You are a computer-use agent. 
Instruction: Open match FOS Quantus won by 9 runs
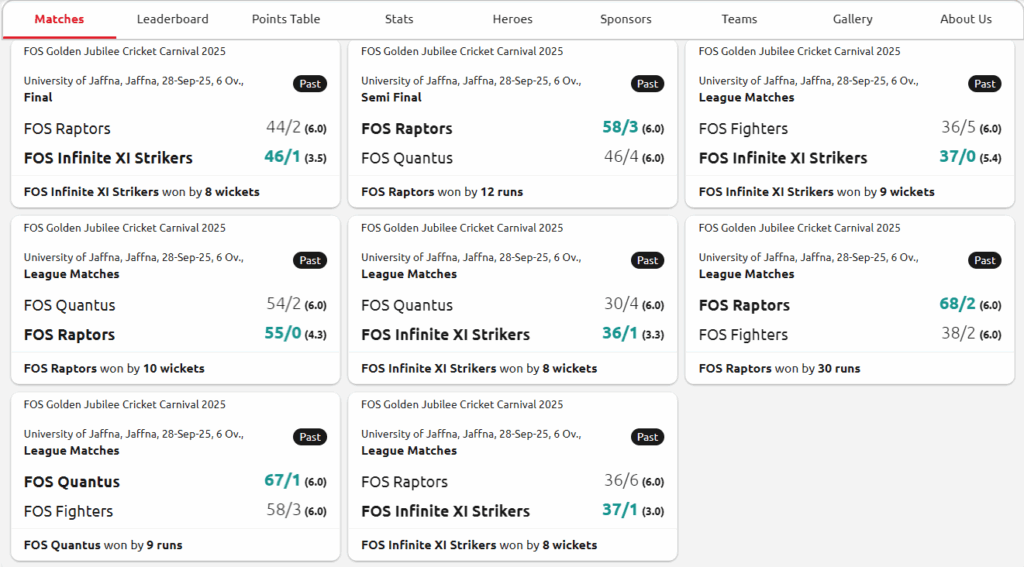pyautogui.click(x=103, y=546)
